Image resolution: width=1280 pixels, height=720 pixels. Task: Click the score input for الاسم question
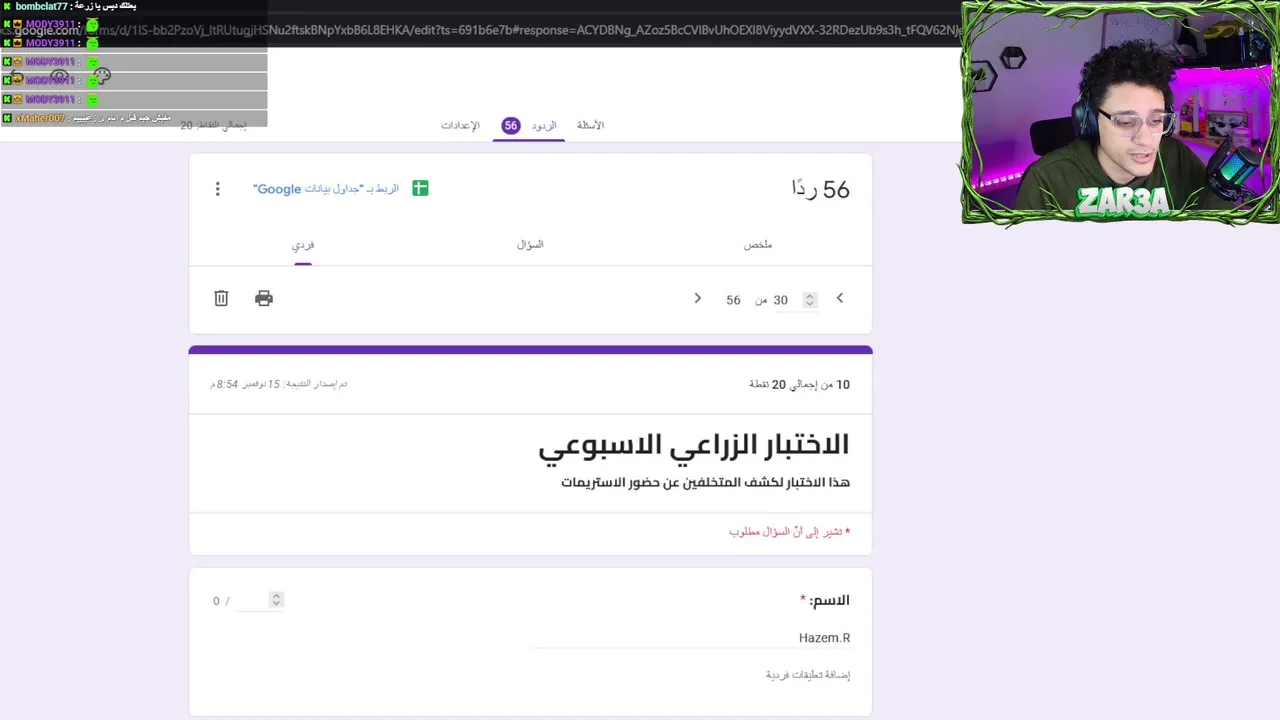pos(252,600)
